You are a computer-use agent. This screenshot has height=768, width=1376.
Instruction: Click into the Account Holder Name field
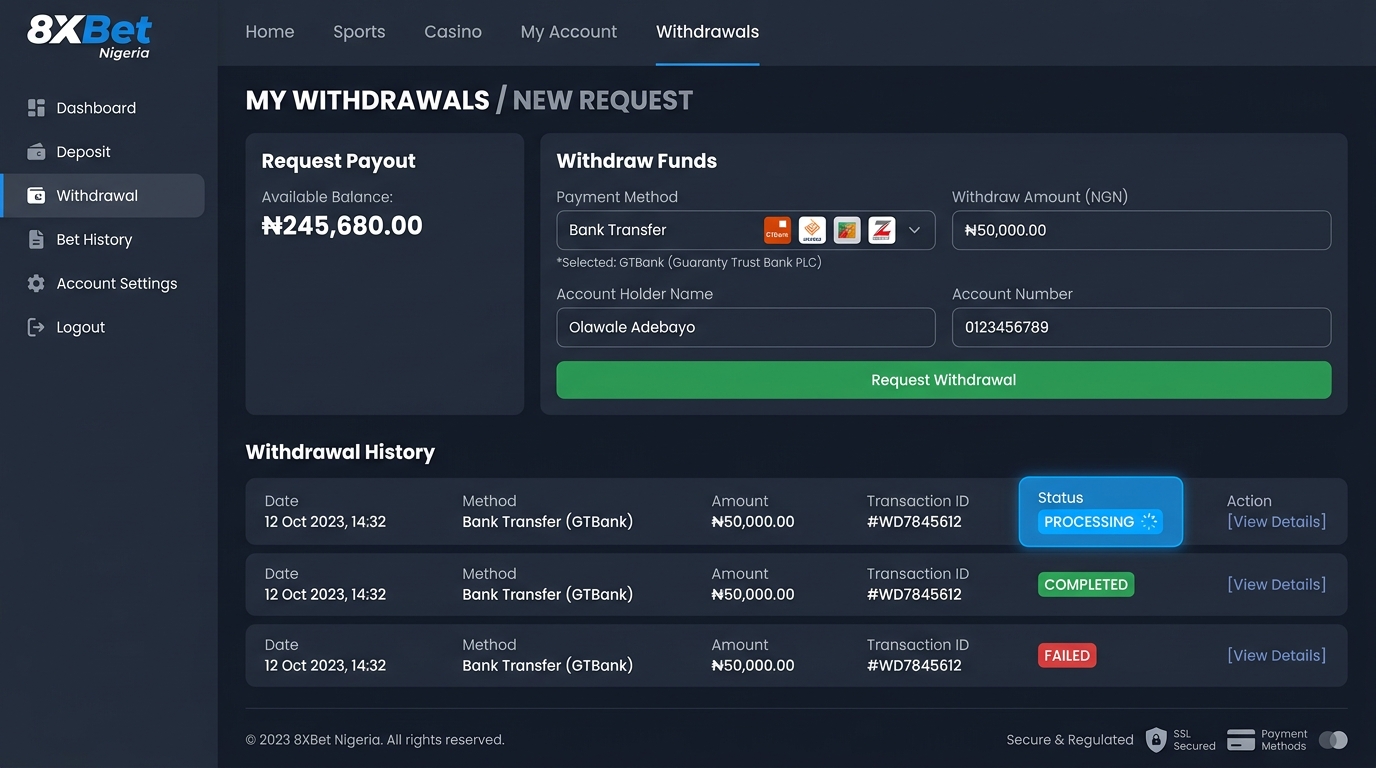point(746,327)
